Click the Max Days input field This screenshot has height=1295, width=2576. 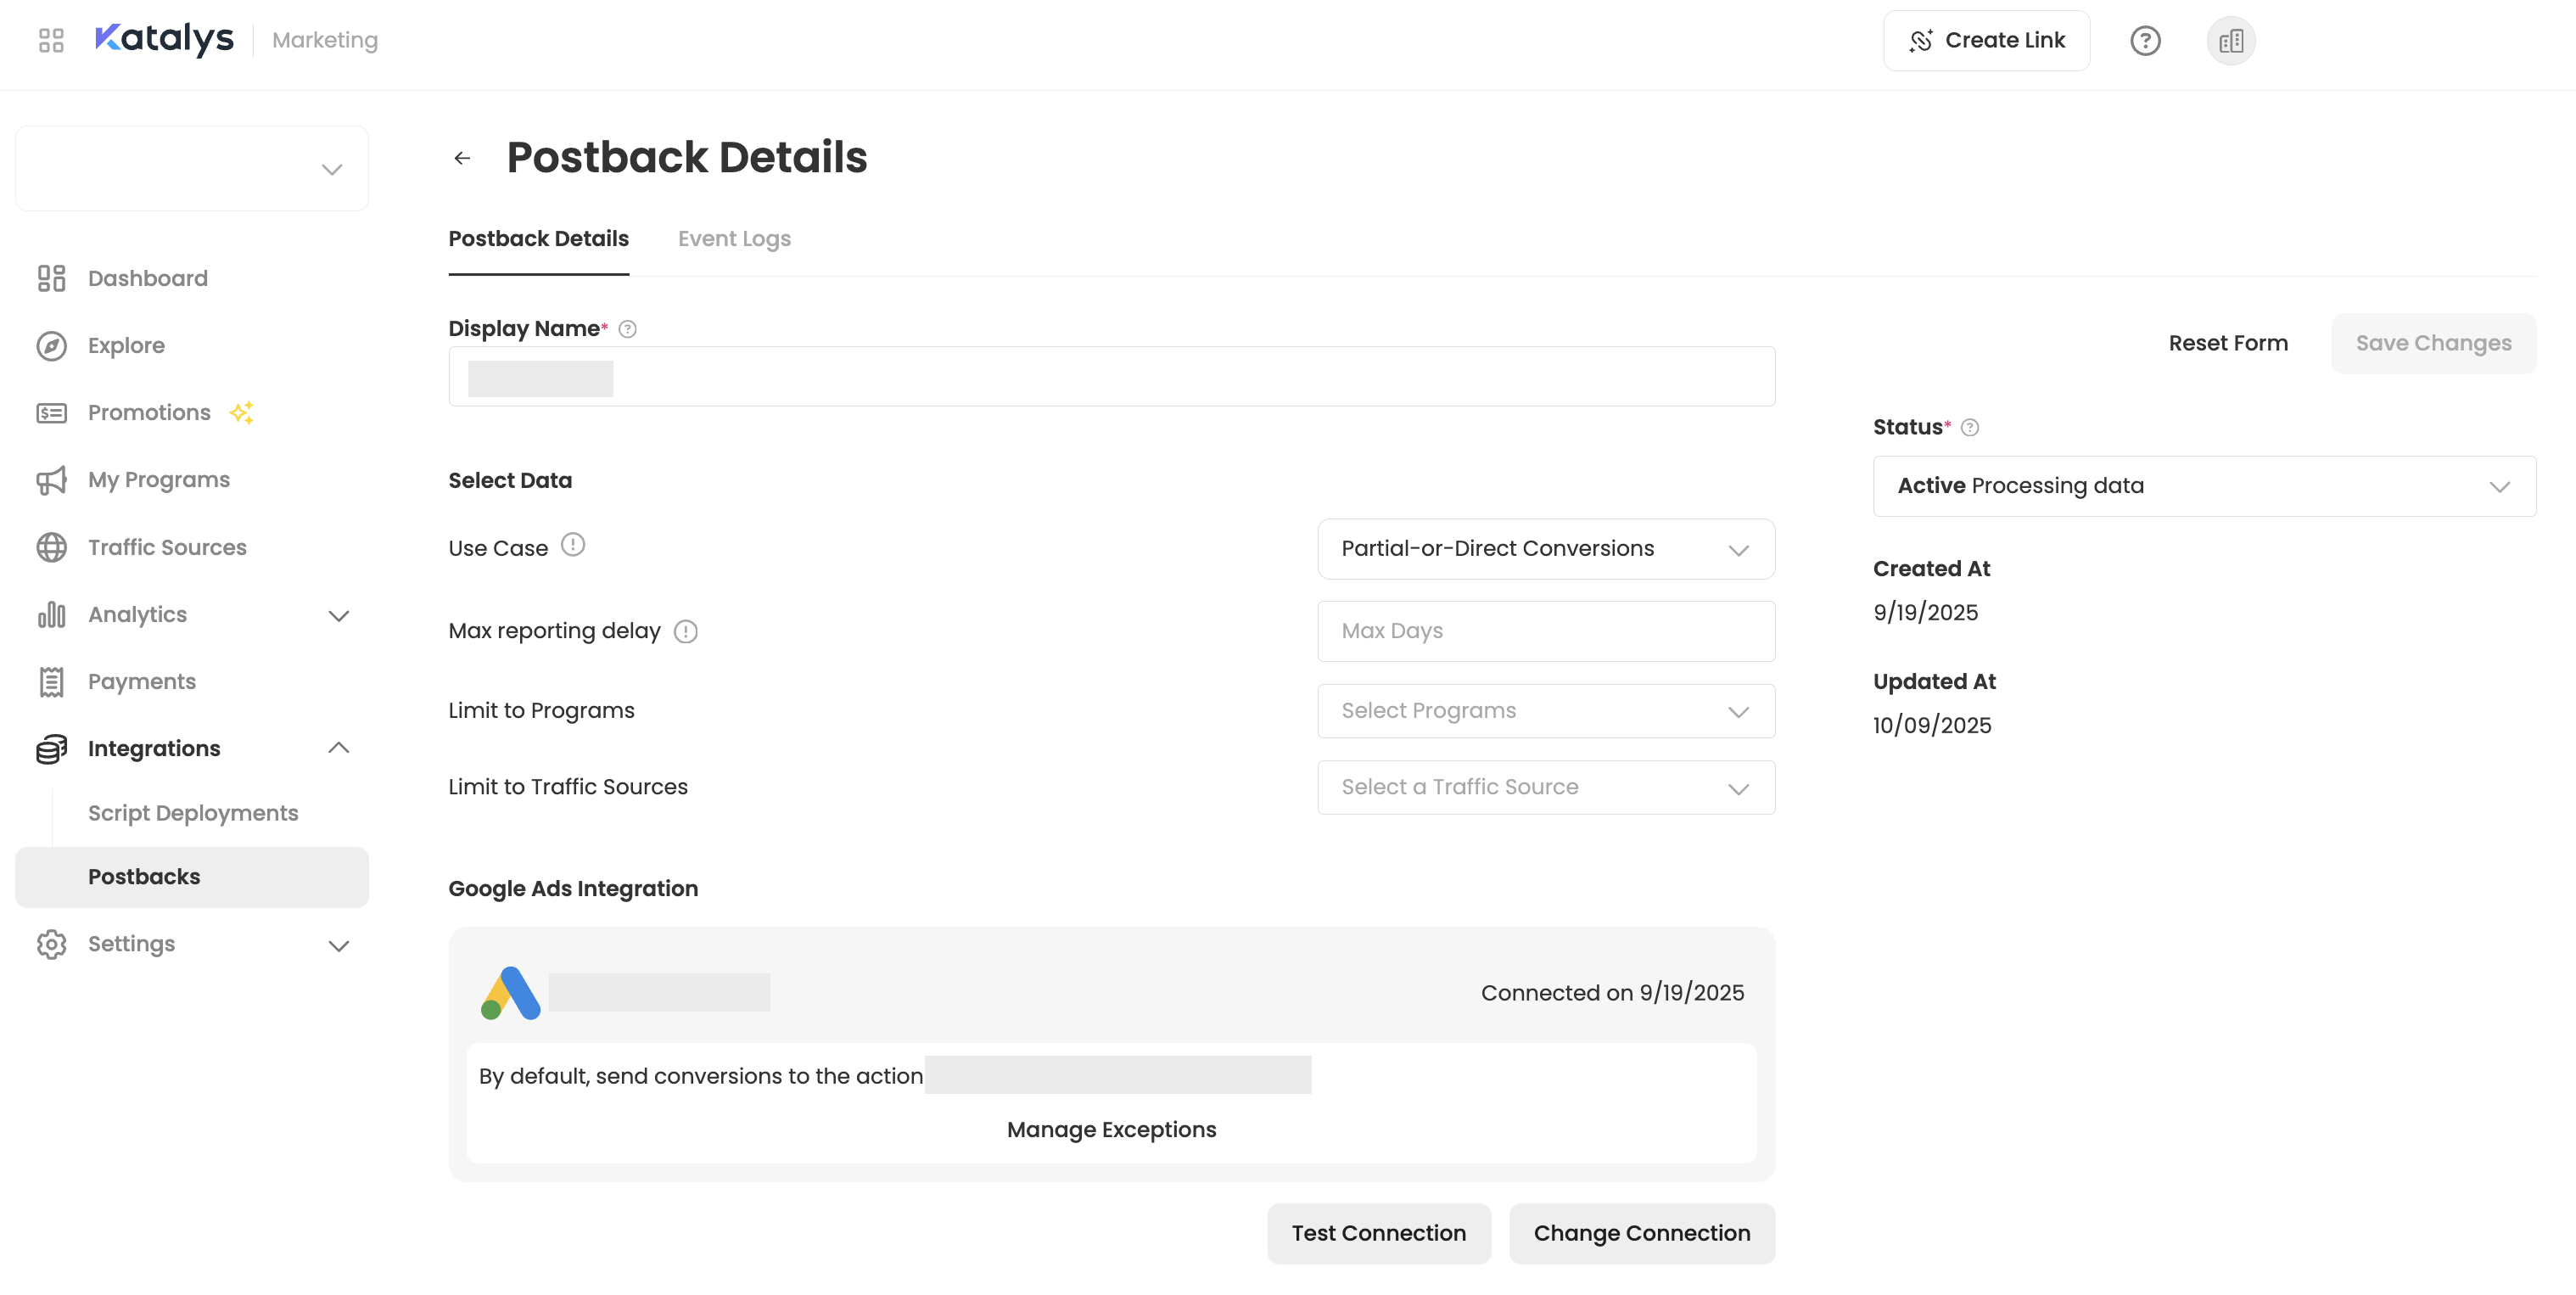click(x=1545, y=631)
